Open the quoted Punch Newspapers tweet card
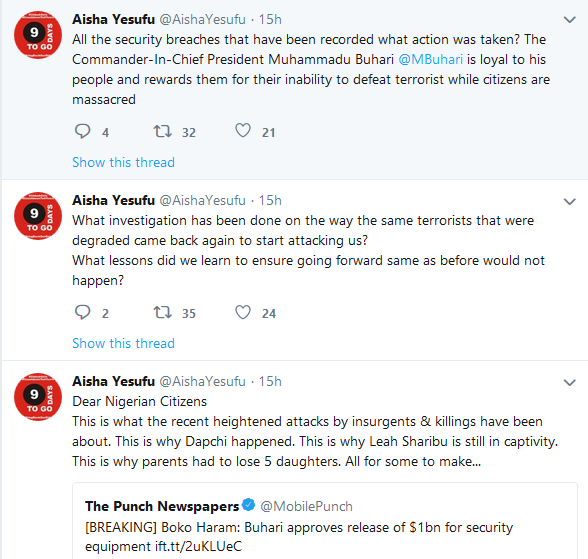The width and height of the screenshot is (588, 559). coord(325,521)
